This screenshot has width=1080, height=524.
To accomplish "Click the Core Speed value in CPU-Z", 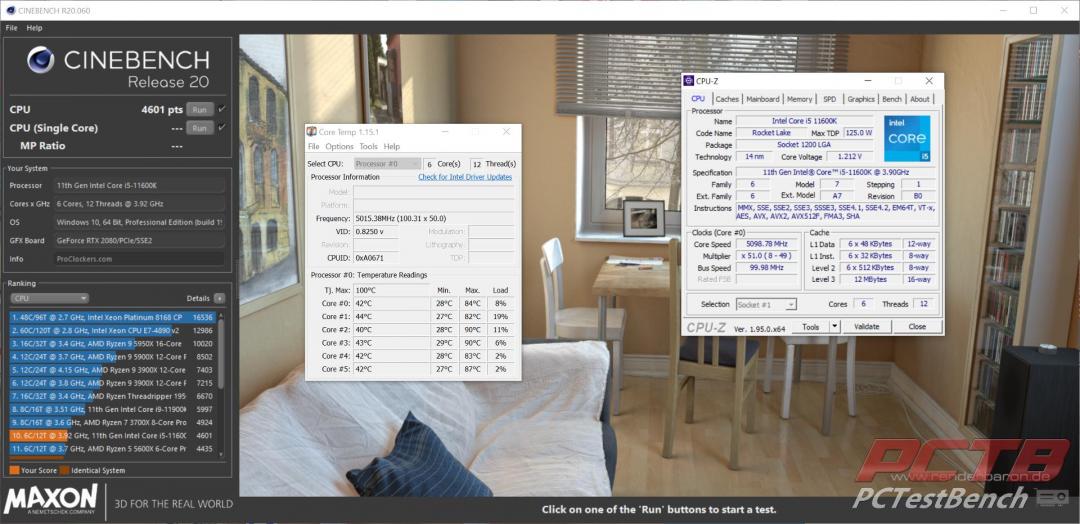I will point(766,244).
